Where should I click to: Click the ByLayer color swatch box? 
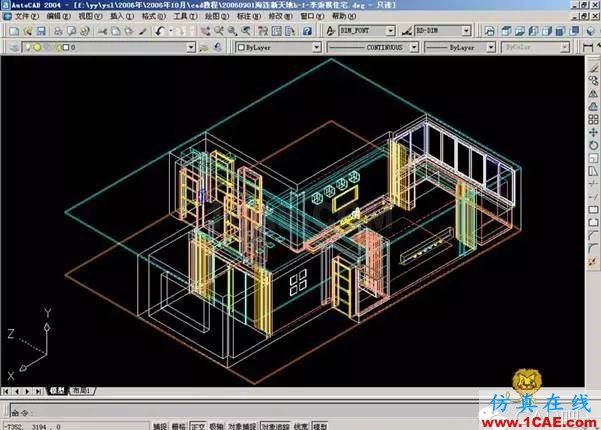tap(241, 48)
